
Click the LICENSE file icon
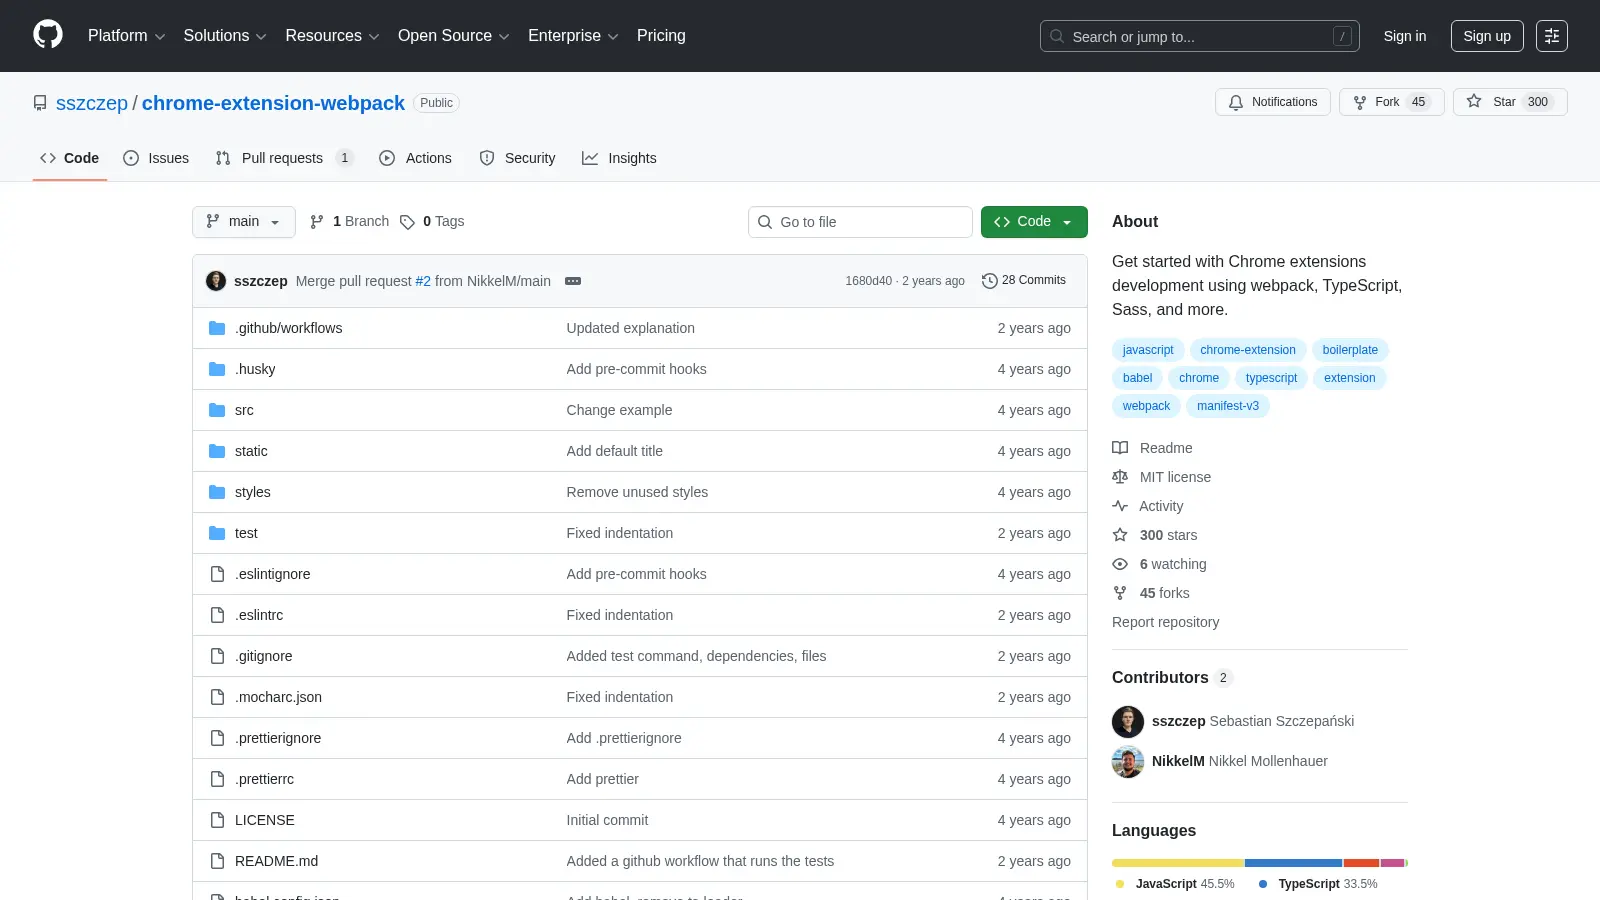coord(217,820)
